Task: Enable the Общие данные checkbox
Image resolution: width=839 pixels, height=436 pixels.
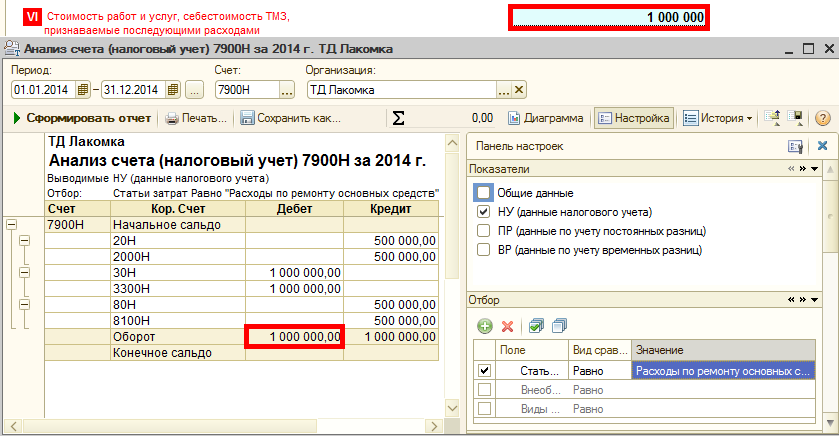Action: pos(484,193)
